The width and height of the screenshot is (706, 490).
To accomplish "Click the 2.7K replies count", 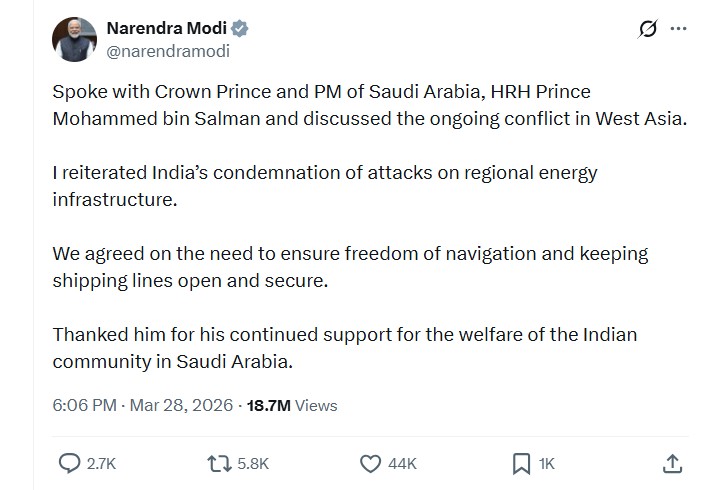I will pos(102,464).
